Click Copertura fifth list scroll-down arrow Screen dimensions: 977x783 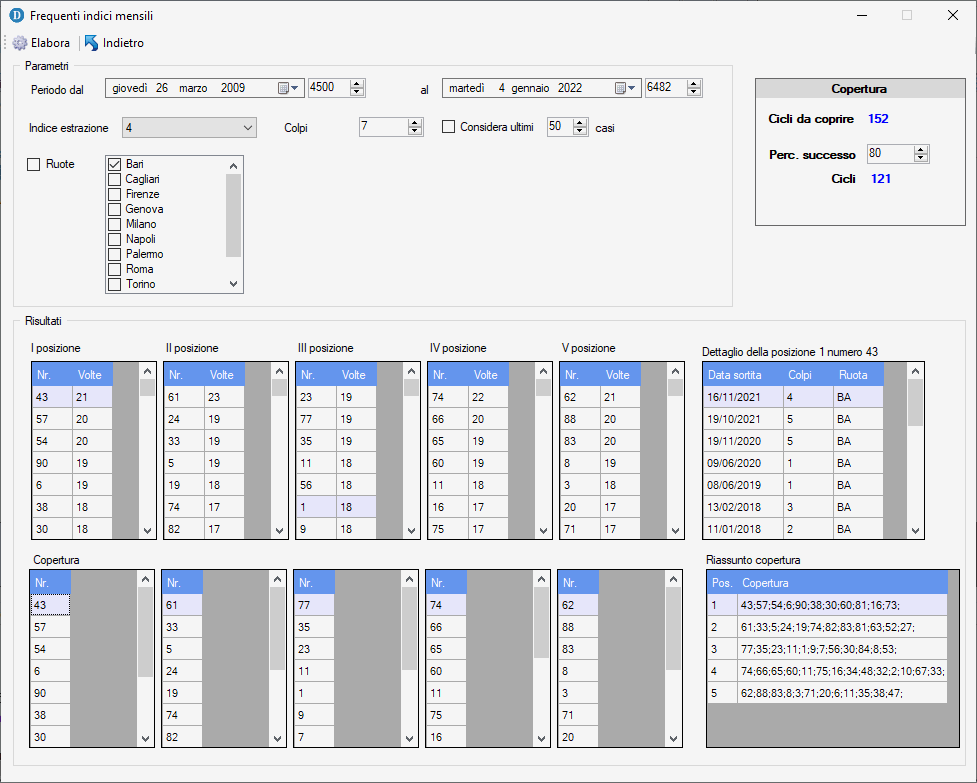click(674, 739)
